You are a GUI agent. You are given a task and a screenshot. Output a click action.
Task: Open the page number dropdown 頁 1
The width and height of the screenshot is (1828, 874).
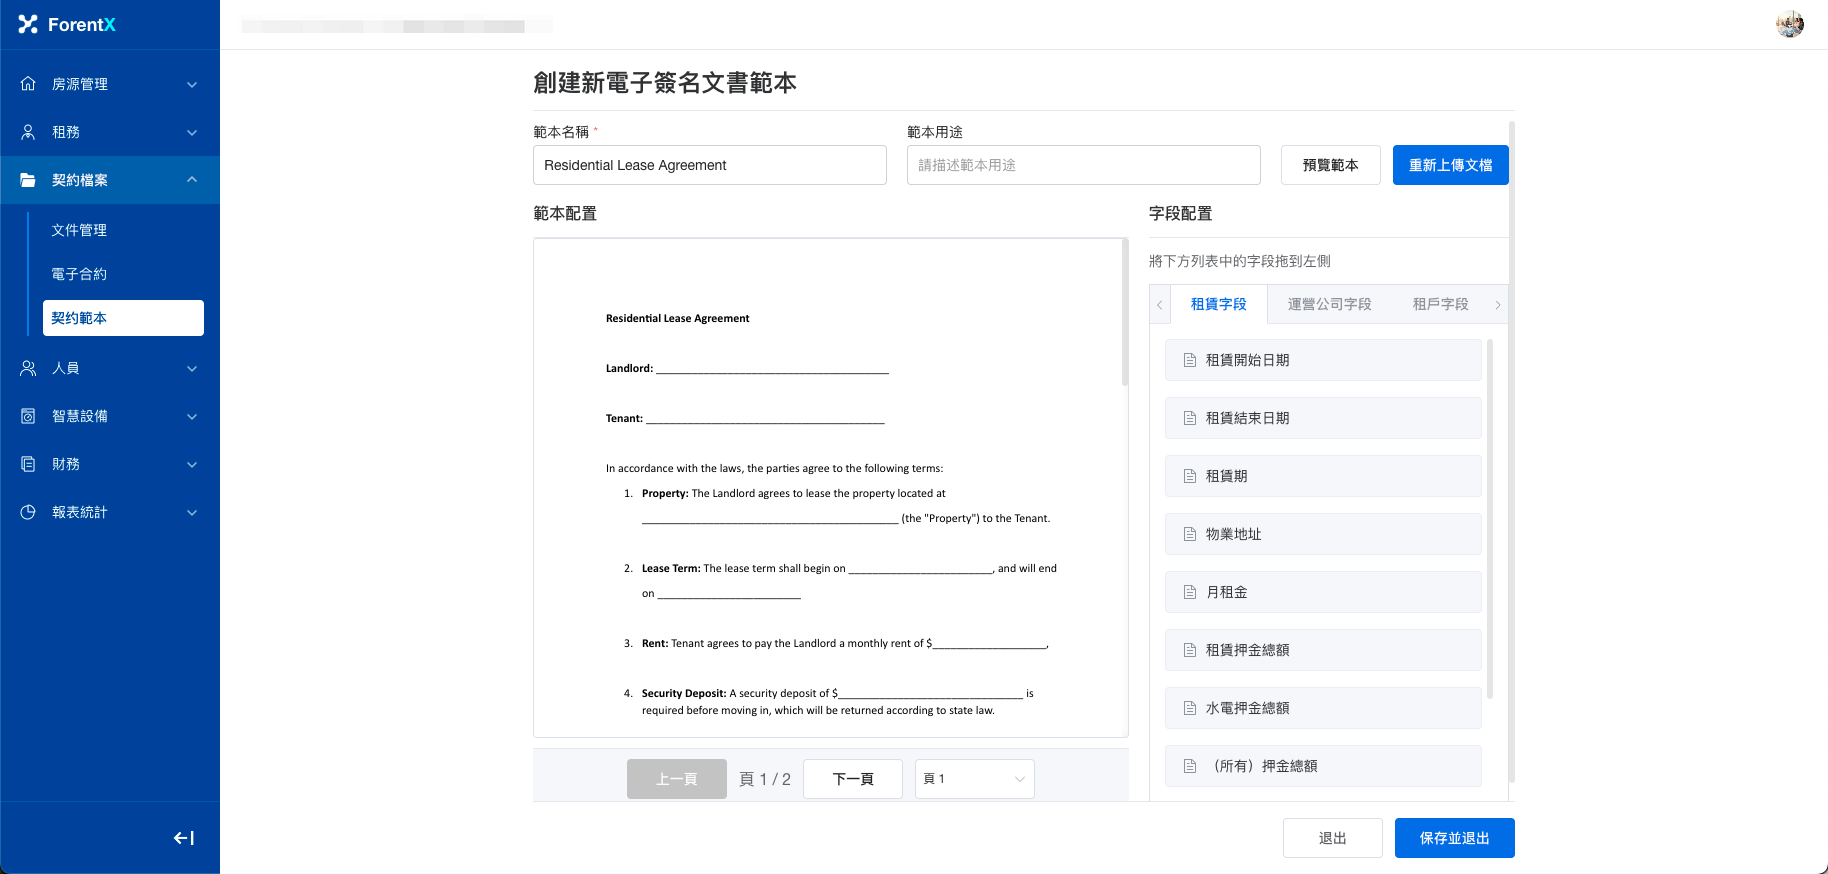[974, 779]
